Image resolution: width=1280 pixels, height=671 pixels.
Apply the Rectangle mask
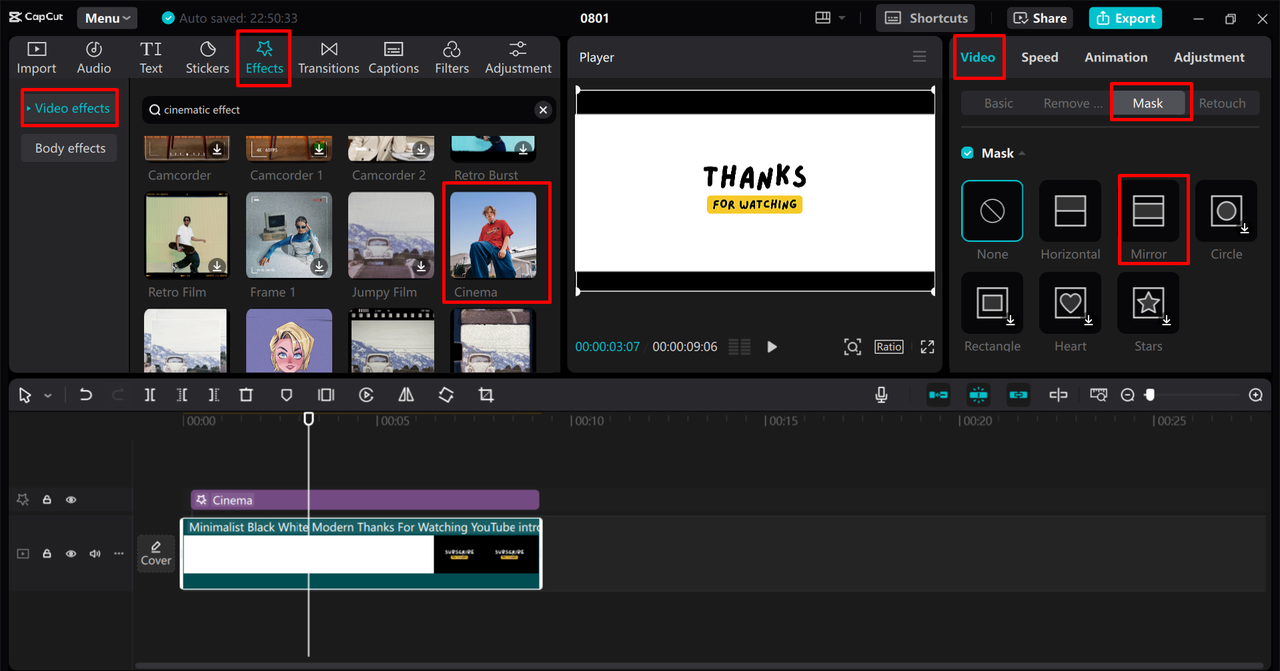(x=992, y=303)
